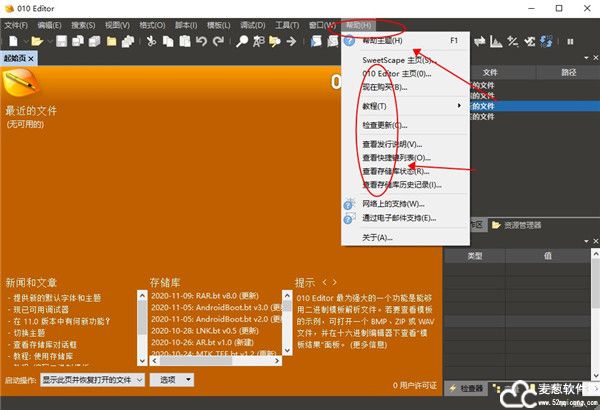This screenshot has width=600, height=410.
Task: Open the workspace panel options arrow
Action: pos(587,58)
